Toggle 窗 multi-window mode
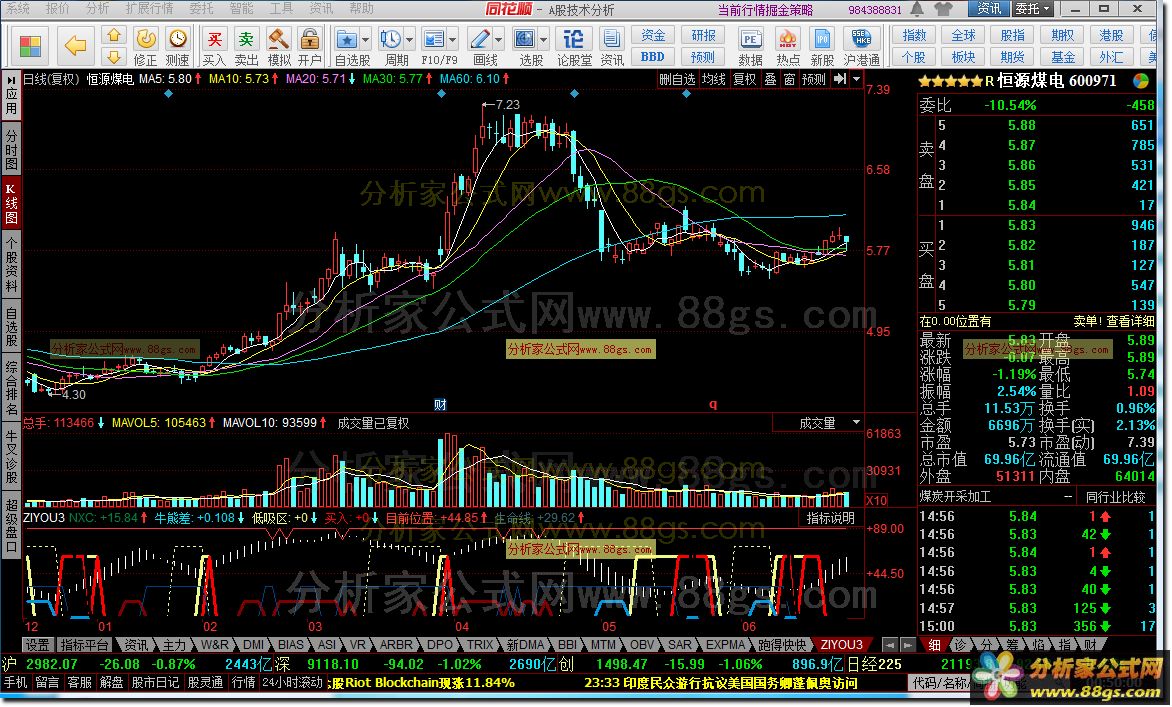 [x=789, y=79]
